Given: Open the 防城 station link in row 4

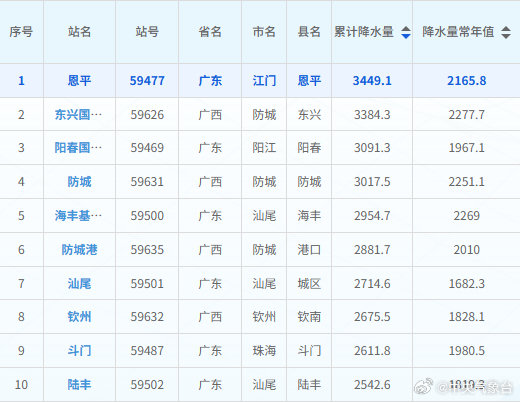Looking at the screenshot, I should coord(79,182).
